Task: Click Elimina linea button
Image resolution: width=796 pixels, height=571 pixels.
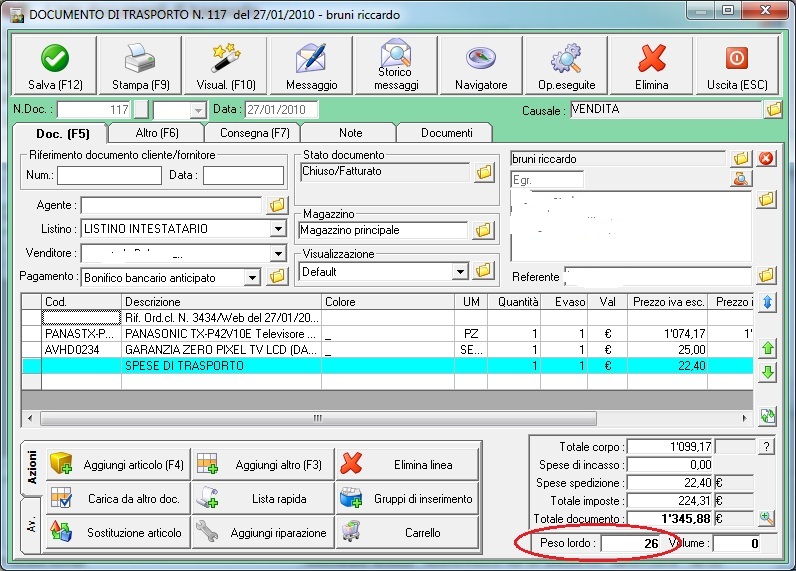Action: (x=407, y=464)
